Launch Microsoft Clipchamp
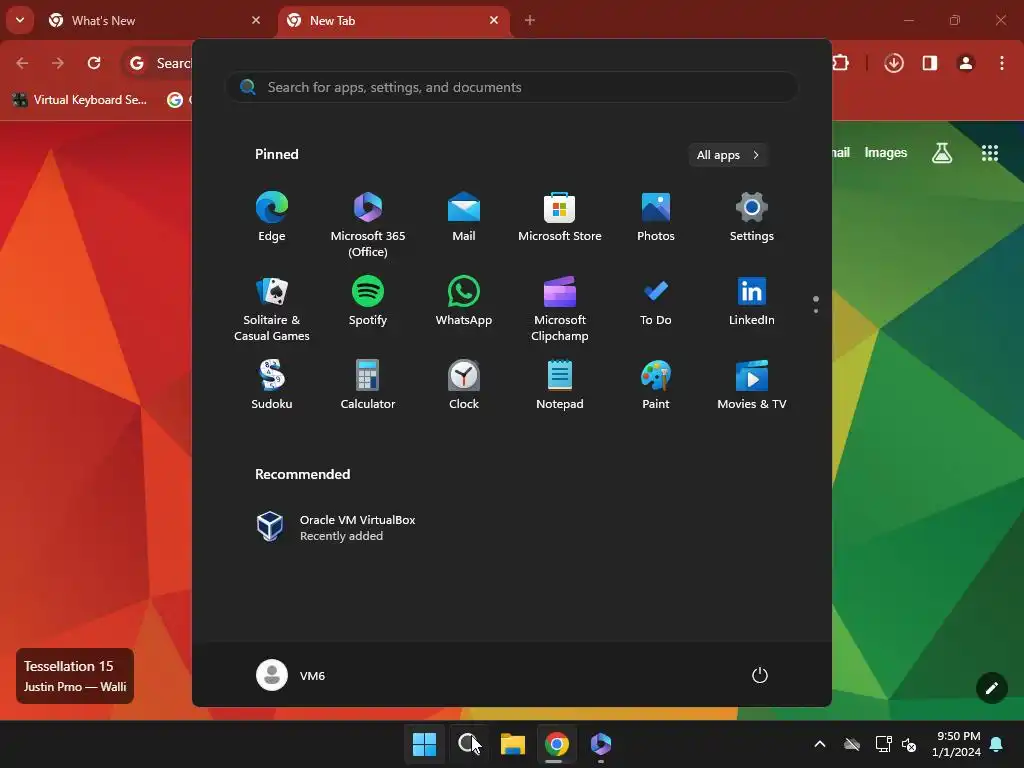Viewport: 1024px width, 768px height. click(x=560, y=308)
